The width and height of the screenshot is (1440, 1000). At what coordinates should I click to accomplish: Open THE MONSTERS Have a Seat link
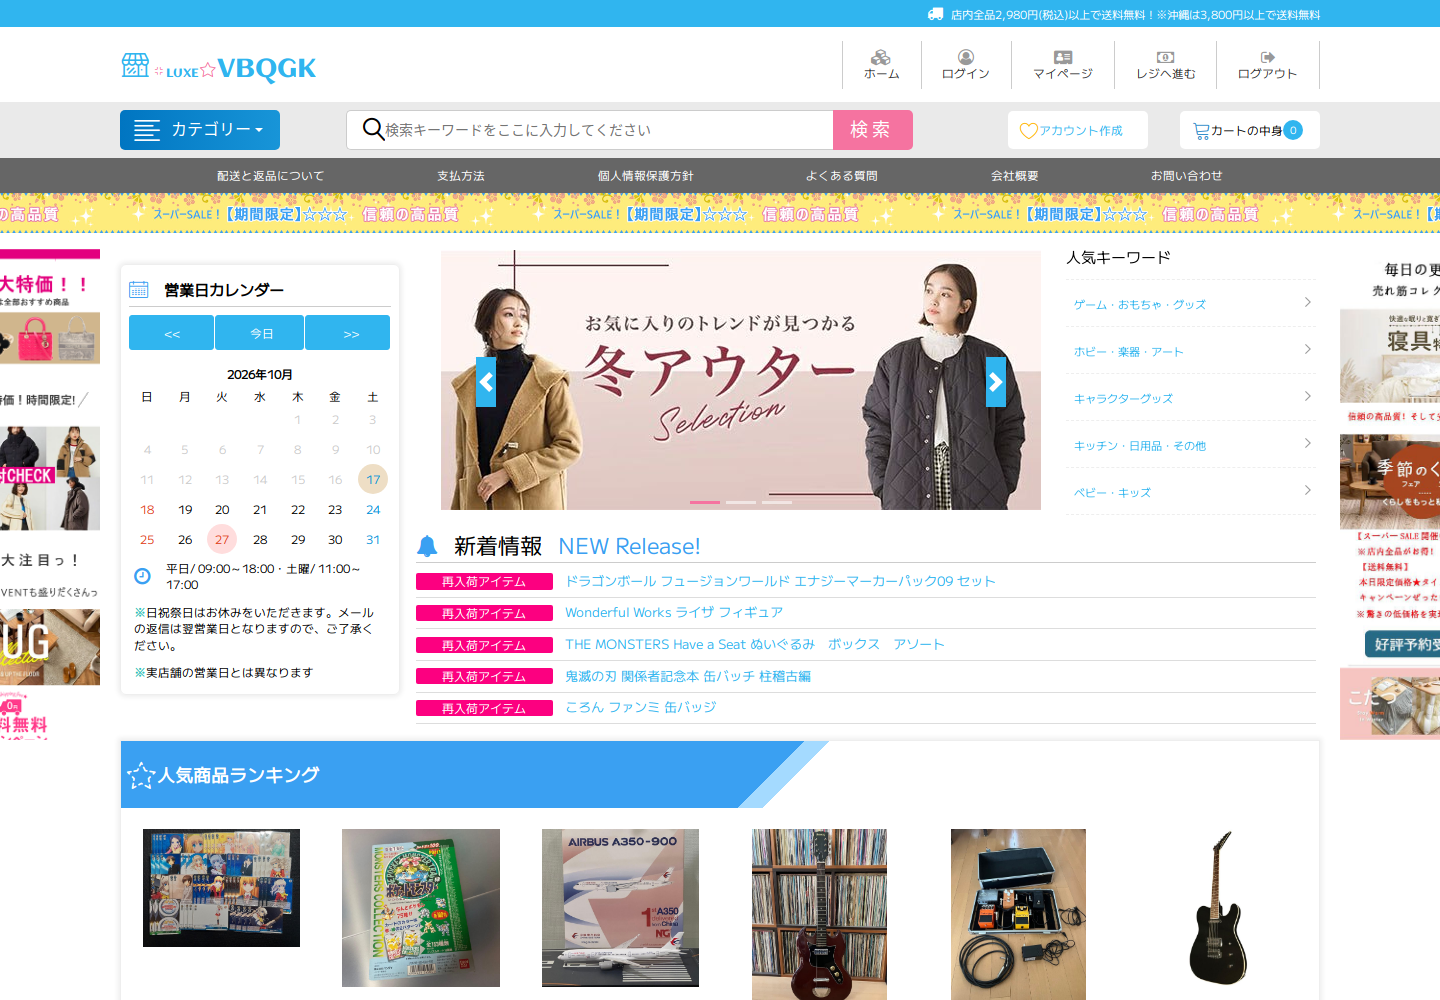(755, 644)
